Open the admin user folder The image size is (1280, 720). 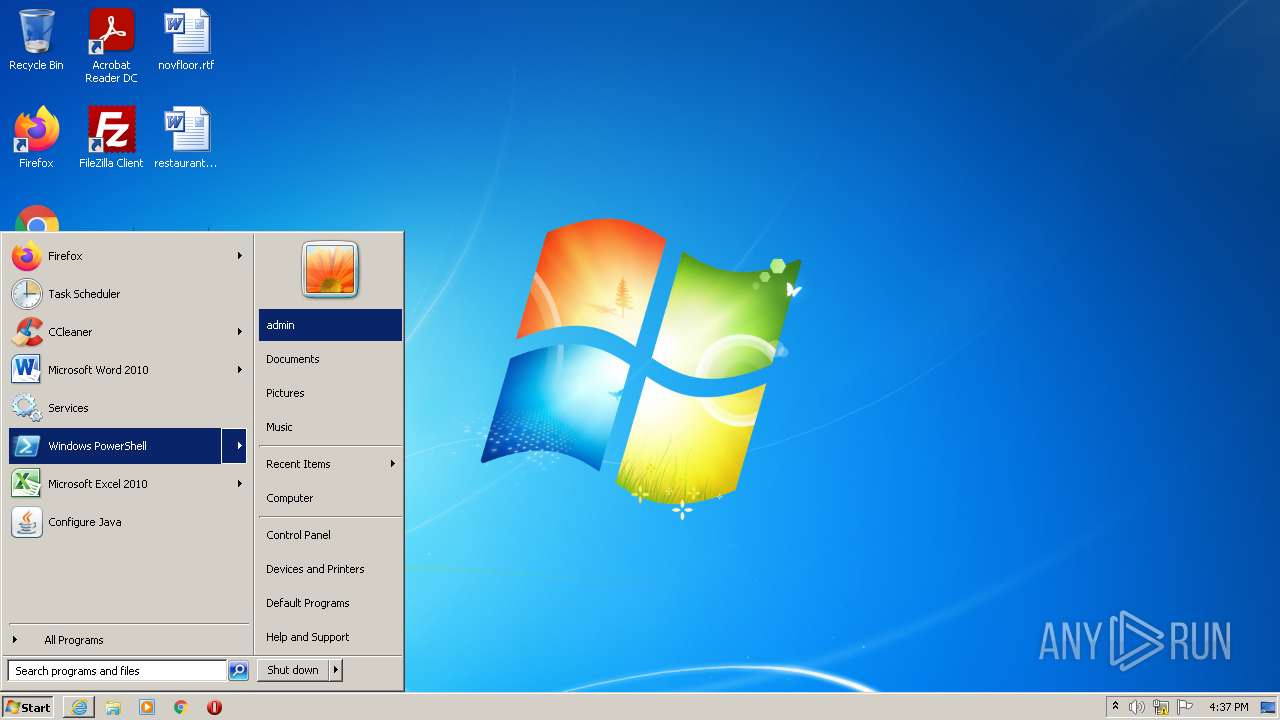[x=330, y=325]
